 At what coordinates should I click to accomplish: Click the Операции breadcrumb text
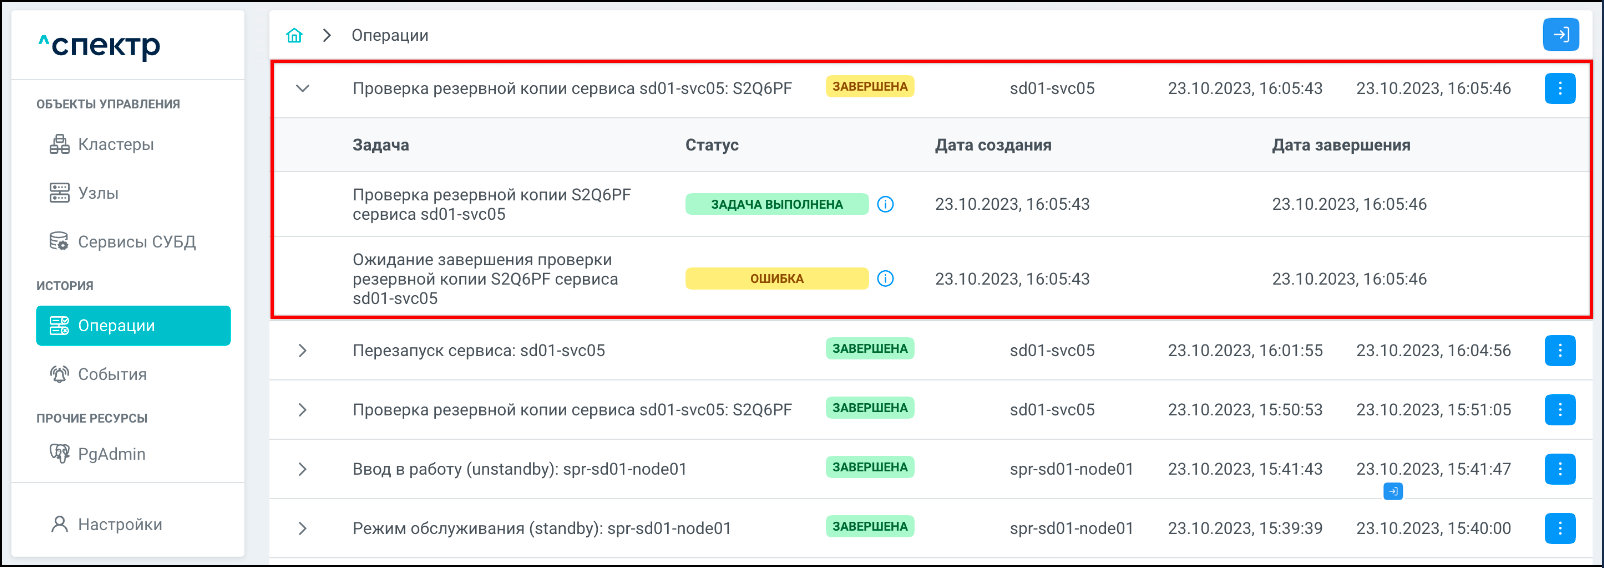pyautogui.click(x=390, y=36)
